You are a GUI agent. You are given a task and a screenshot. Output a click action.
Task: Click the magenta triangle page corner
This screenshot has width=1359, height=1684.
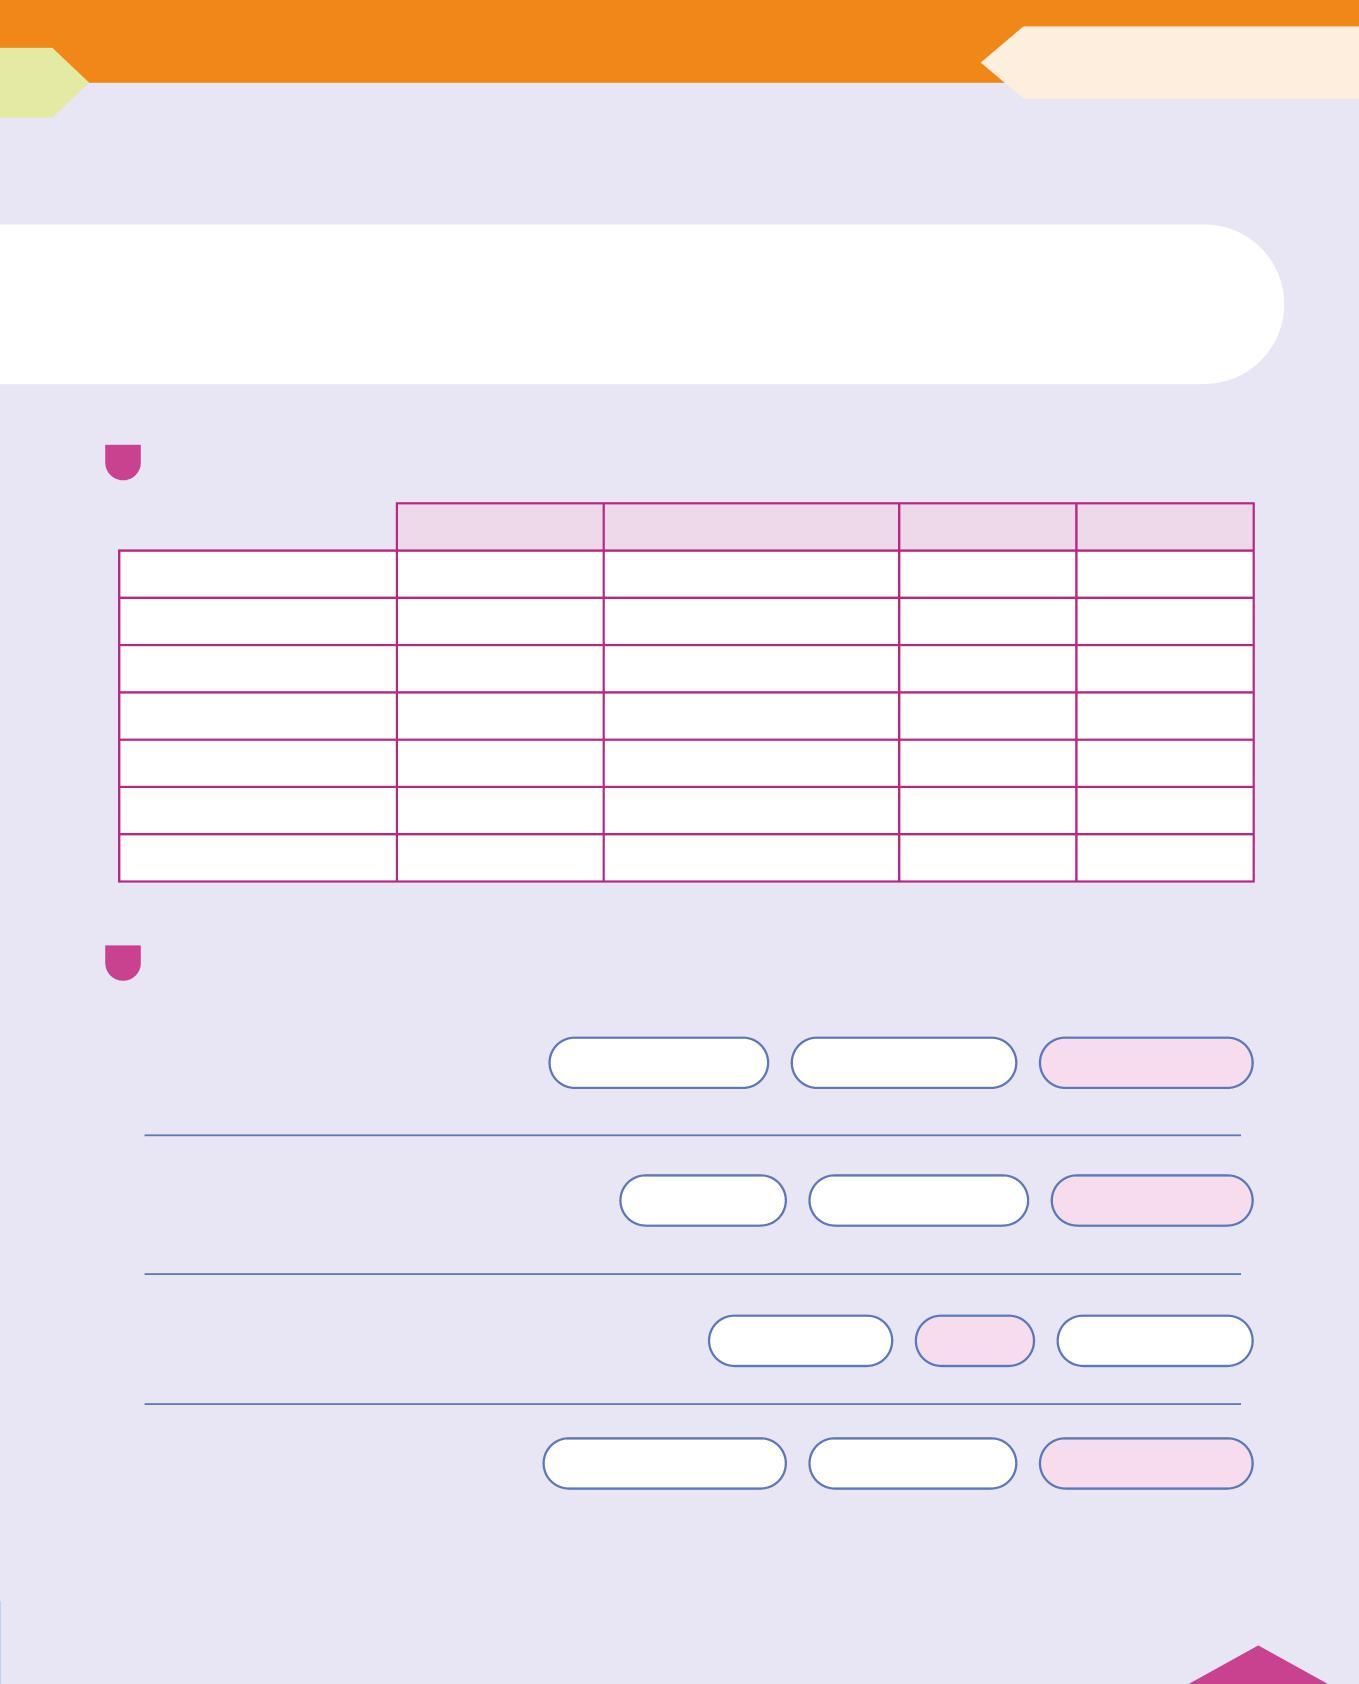[1258, 1666]
